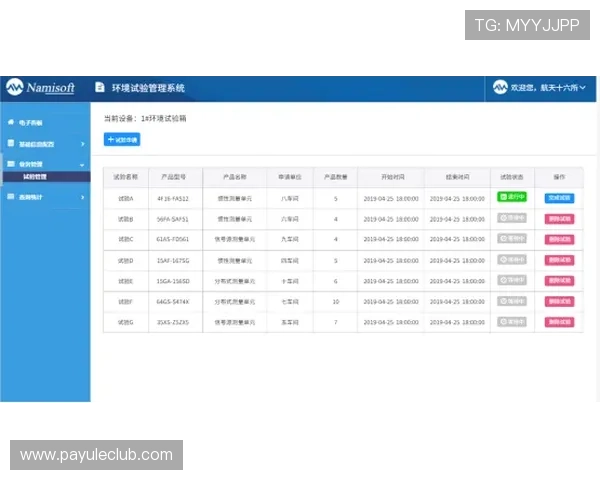Click the 开始时间 column header
The image size is (600, 480).
pyautogui.click(x=391, y=176)
